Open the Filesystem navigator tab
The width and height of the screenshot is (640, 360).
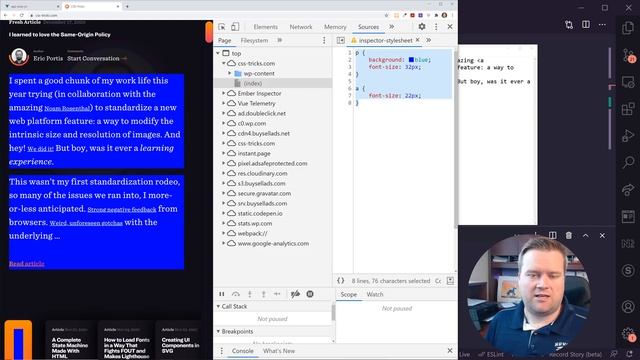click(254, 40)
